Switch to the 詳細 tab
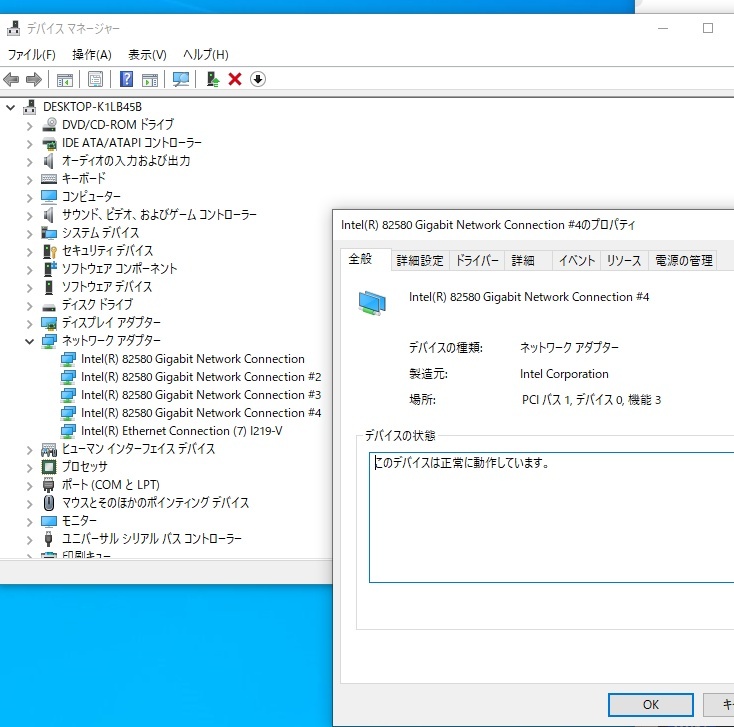 pyautogui.click(x=528, y=260)
